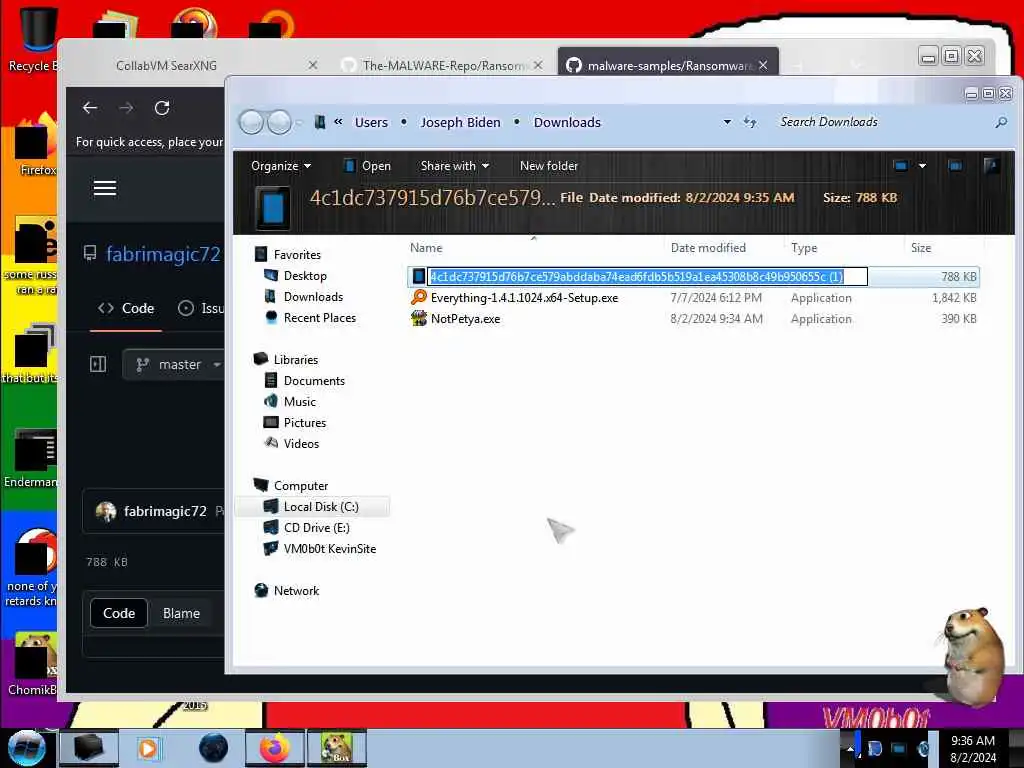Screen dimensions: 1024x768
Task: Open the Music library
Action: coord(300,402)
